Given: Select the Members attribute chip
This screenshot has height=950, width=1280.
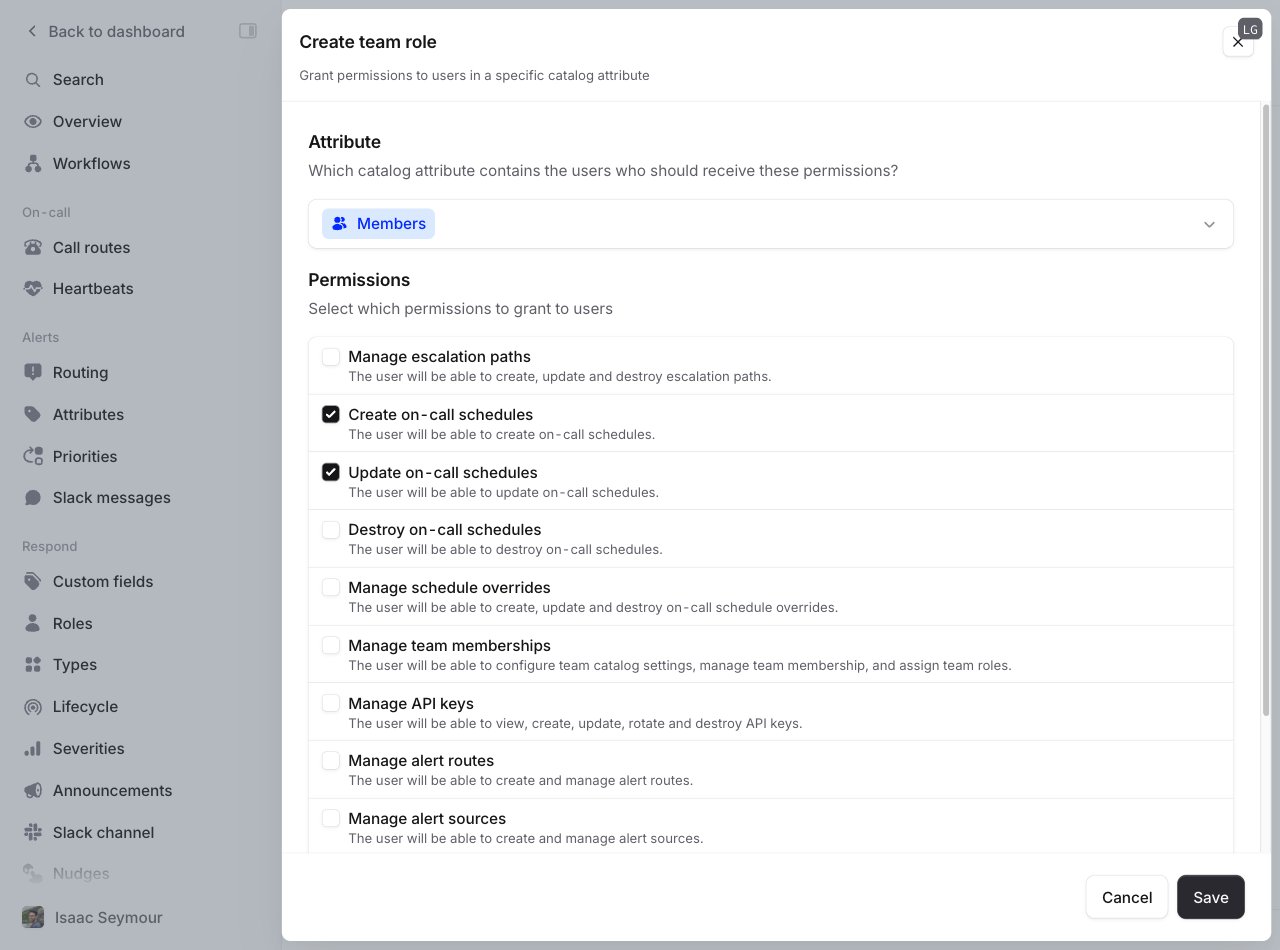Looking at the screenshot, I should [378, 224].
